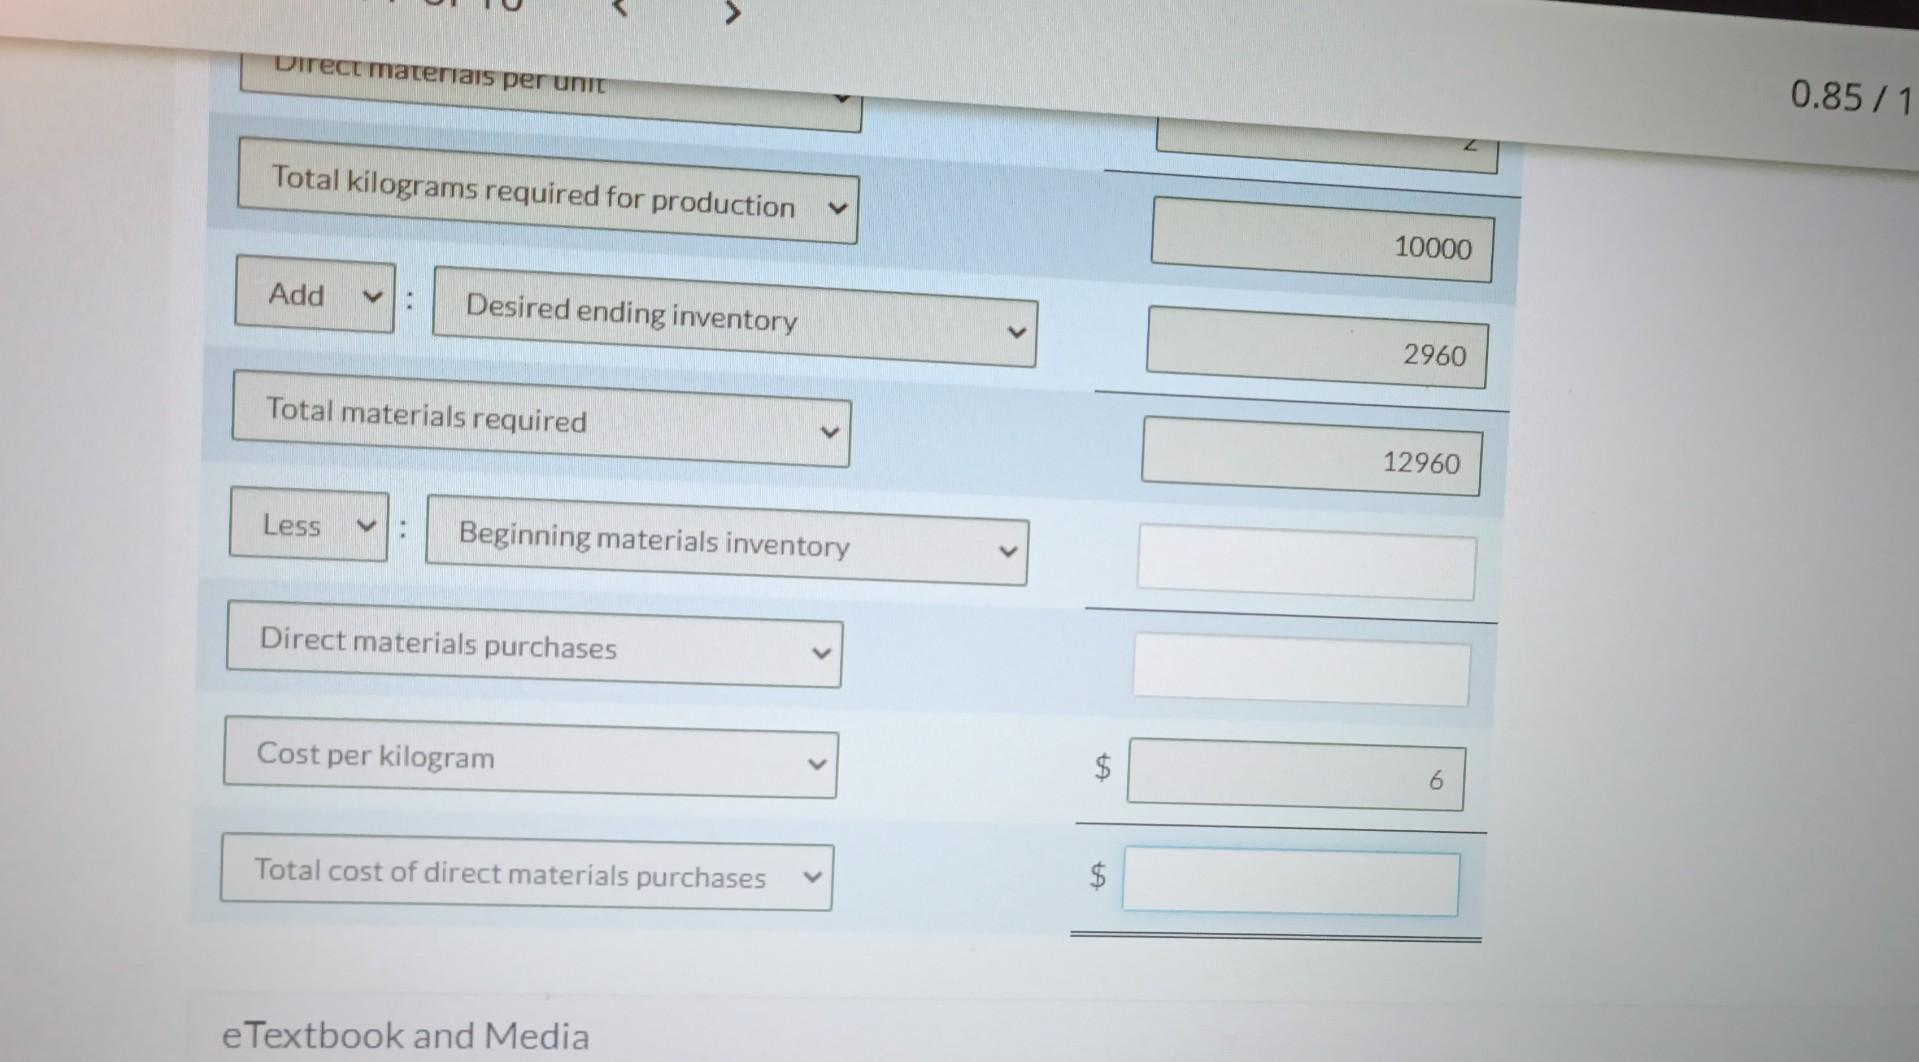1919x1062 pixels.
Task: Open the Desired ending inventory dropdown
Action: [735, 316]
